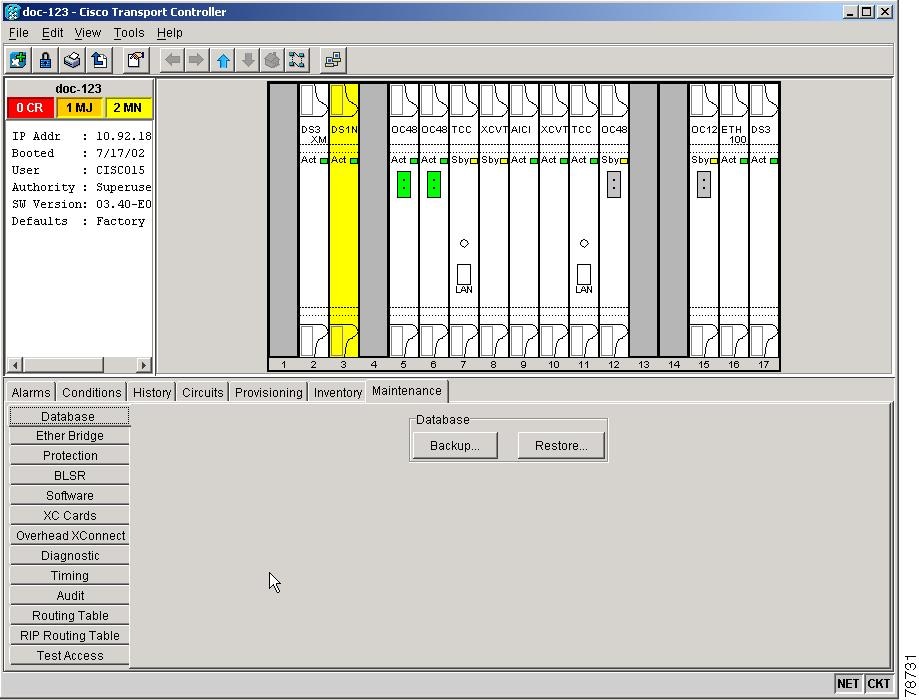Select the OC12 card in slot 15
This screenshot has height=700, width=919.
pyautogui.click(x=704, y=220)
